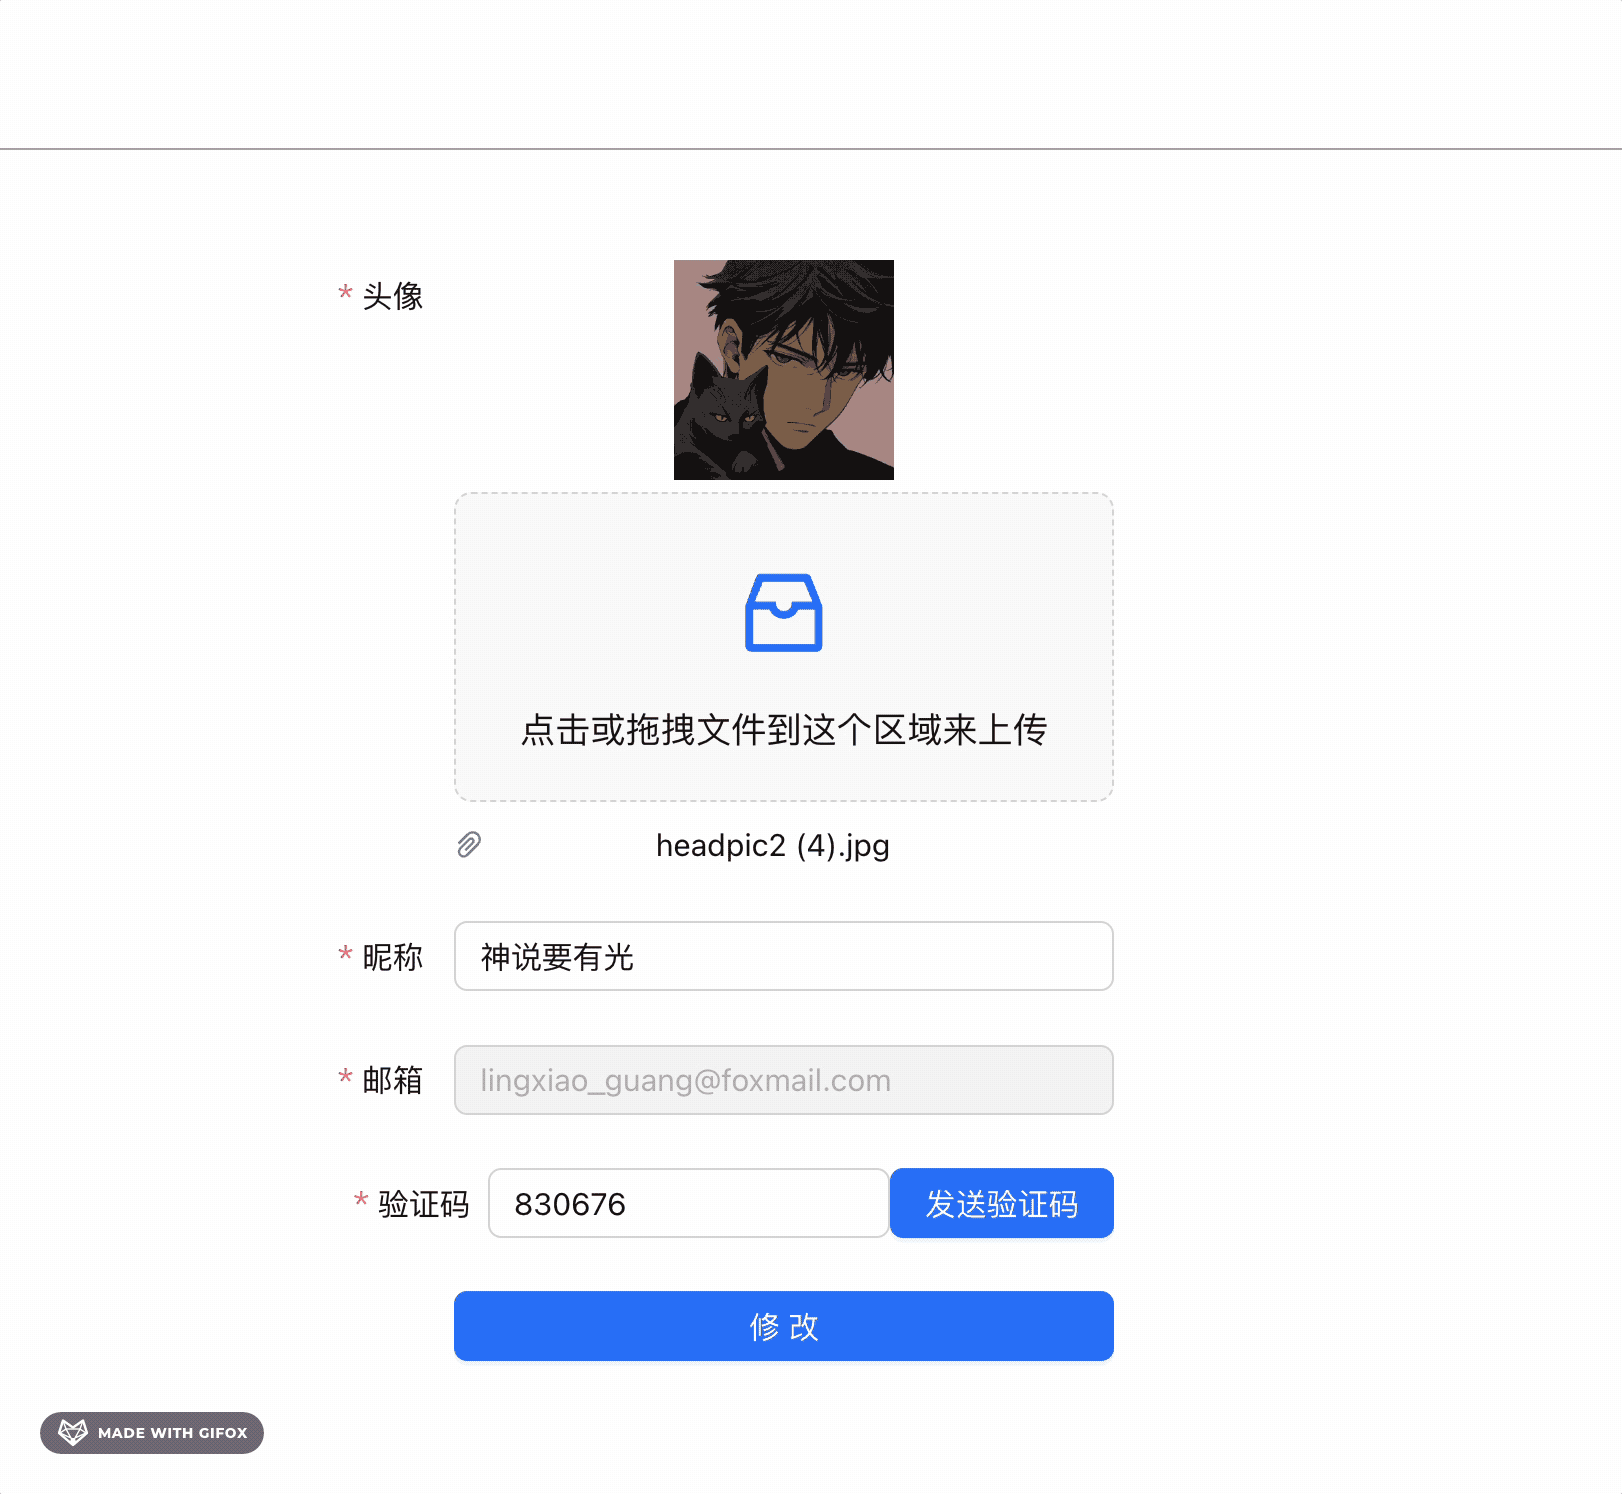Image resolution: width=1622 pixels, height=1494 pixels.
Task: Select the 昵称 field label
Action: tap(393, 957)
